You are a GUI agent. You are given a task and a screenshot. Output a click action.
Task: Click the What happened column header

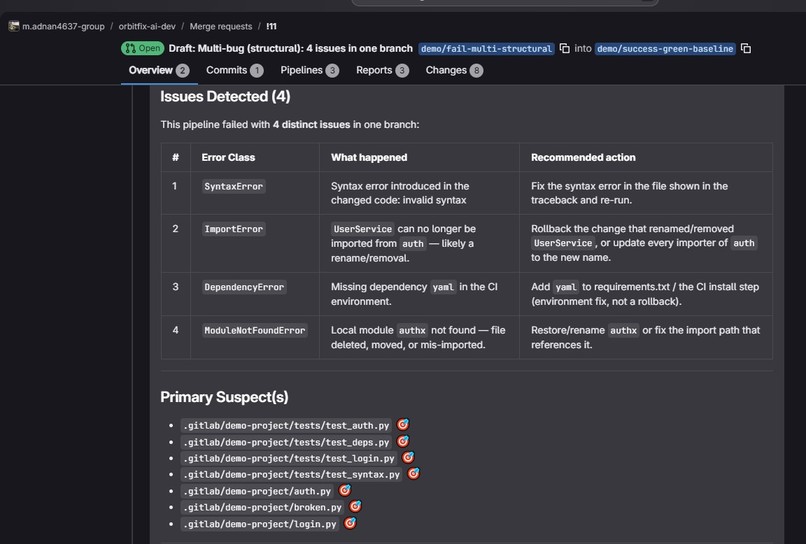tap(369, 157)
